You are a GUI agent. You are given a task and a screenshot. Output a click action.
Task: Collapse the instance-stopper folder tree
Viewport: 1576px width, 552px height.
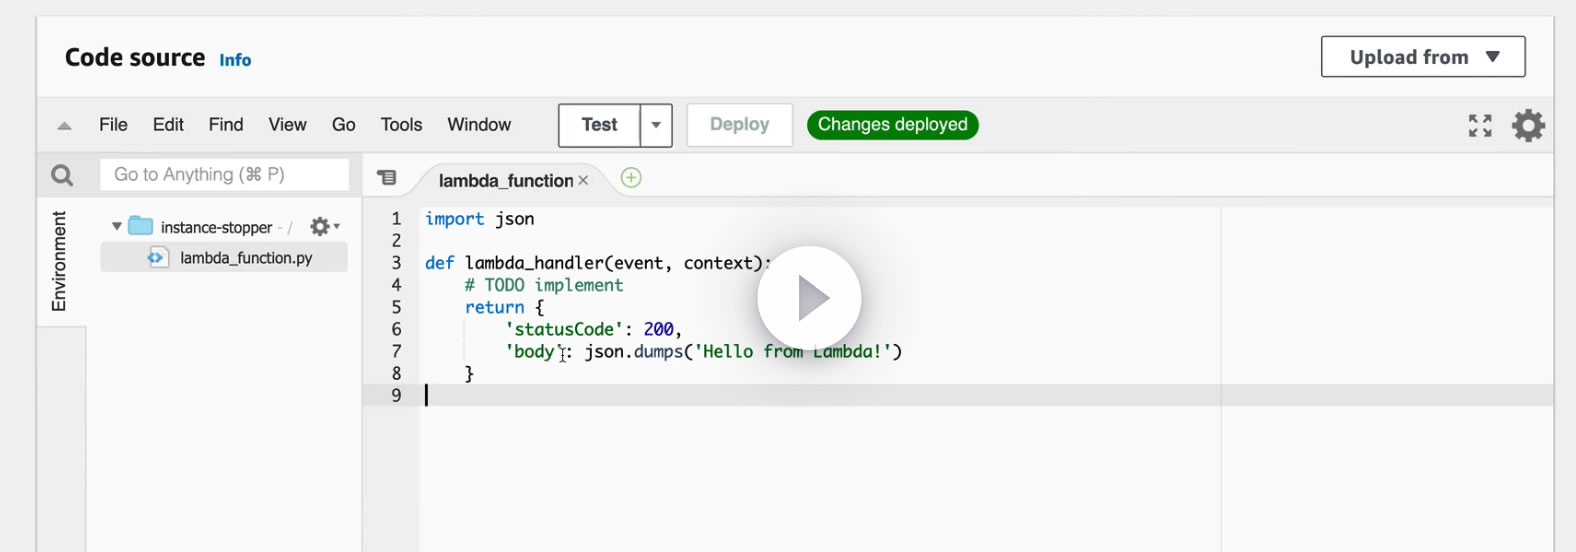tap(117, 227)
